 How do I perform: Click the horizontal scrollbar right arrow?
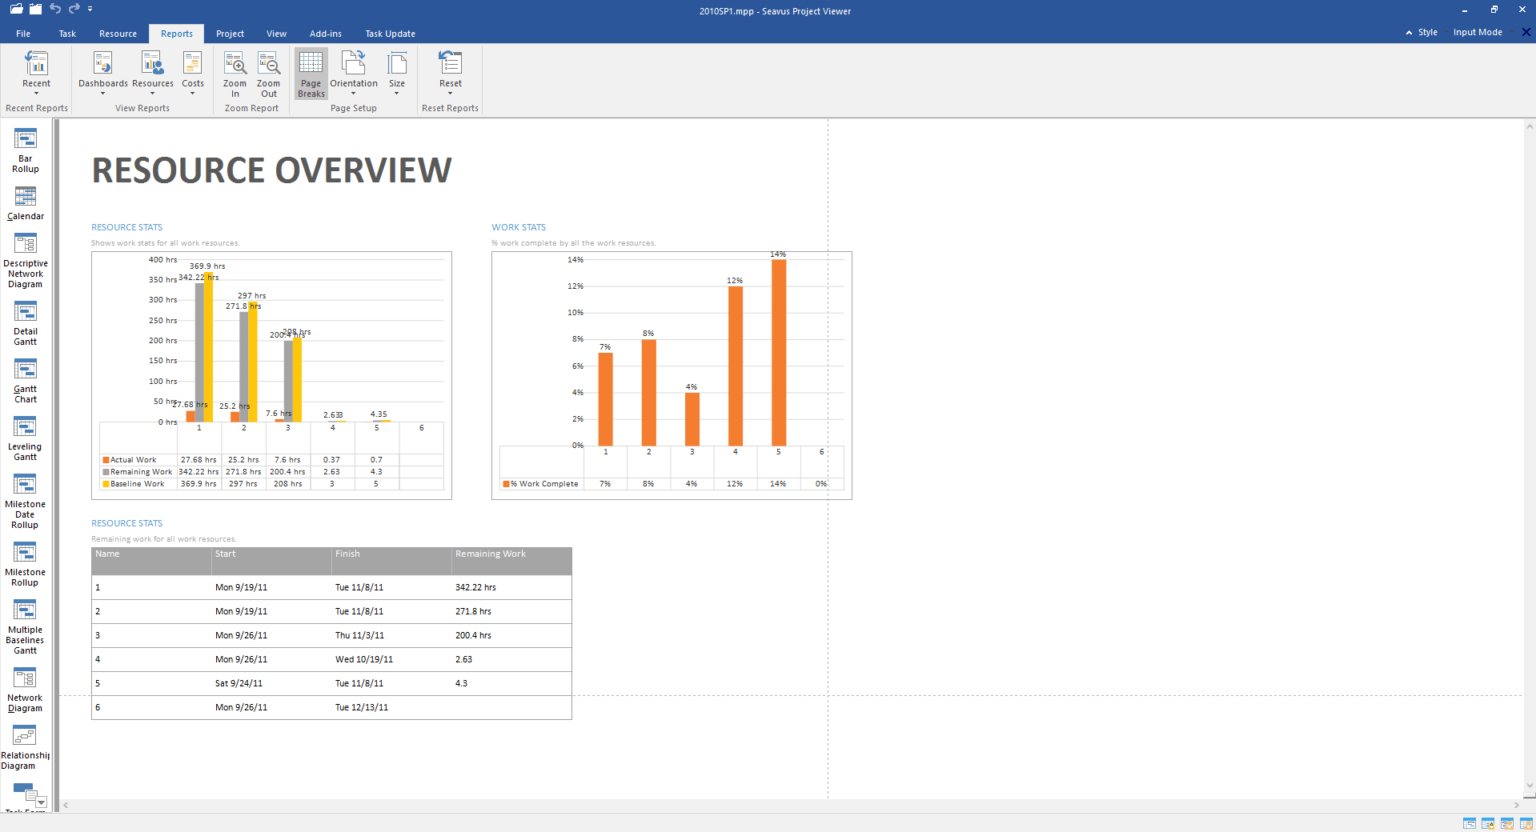[x=1517, y=805]
